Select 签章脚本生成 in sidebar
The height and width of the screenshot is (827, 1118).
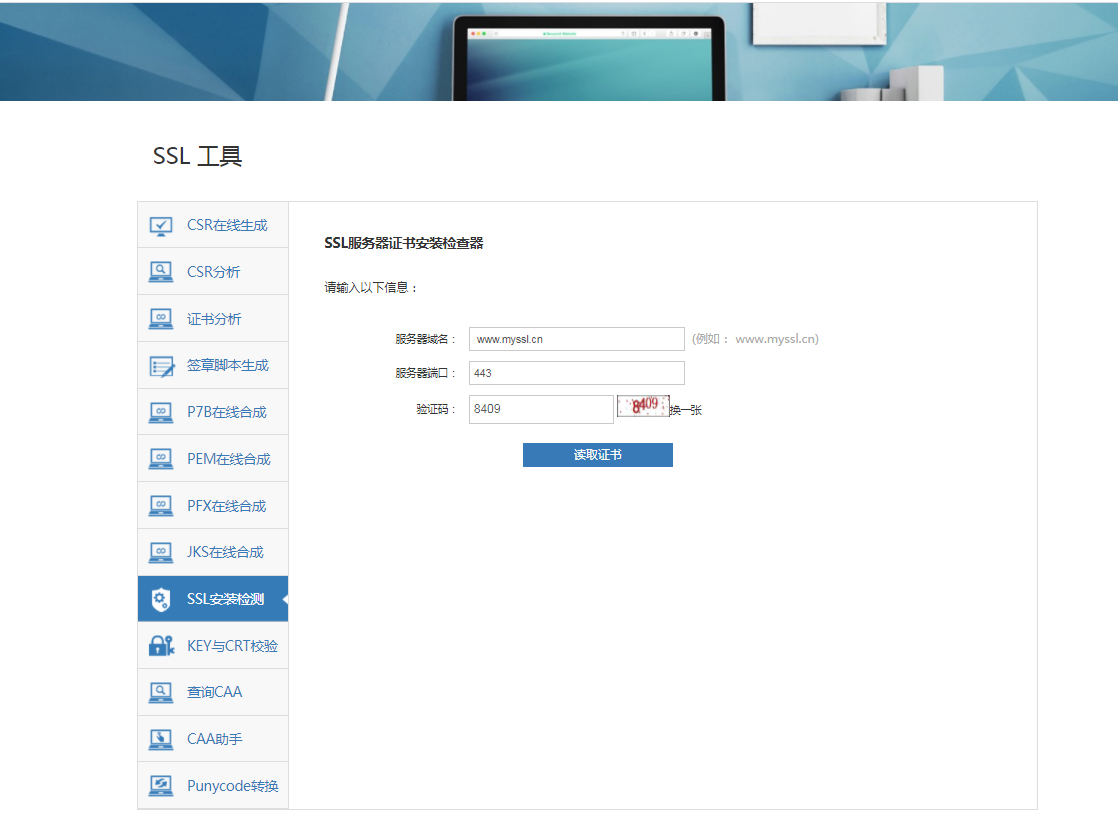coord(213,365)
